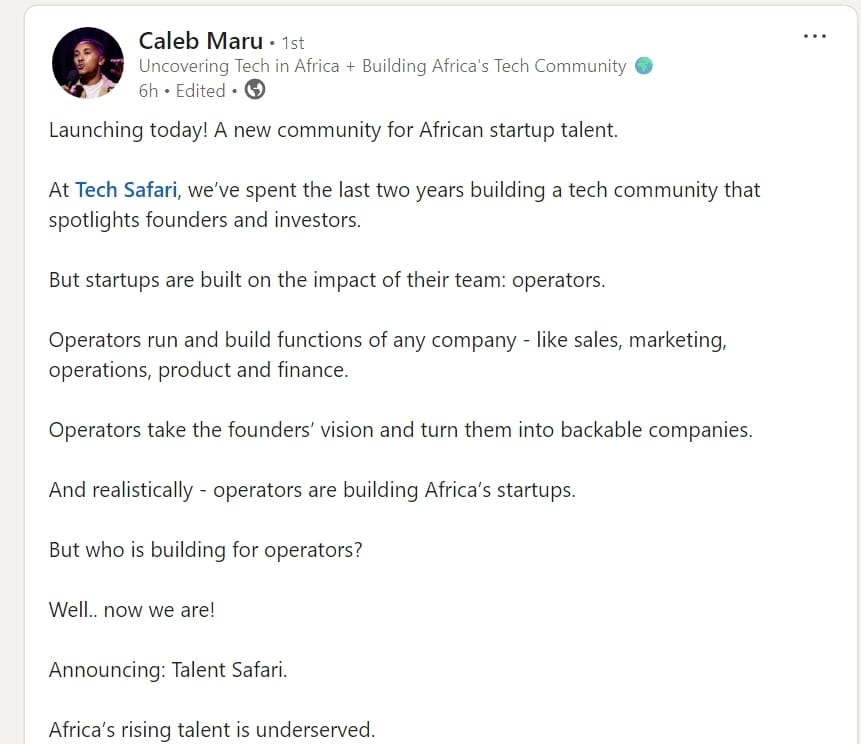Open the post's three-dot options menu
The height and width of the screenshot is (744, 861).
(x=814, y=37)
